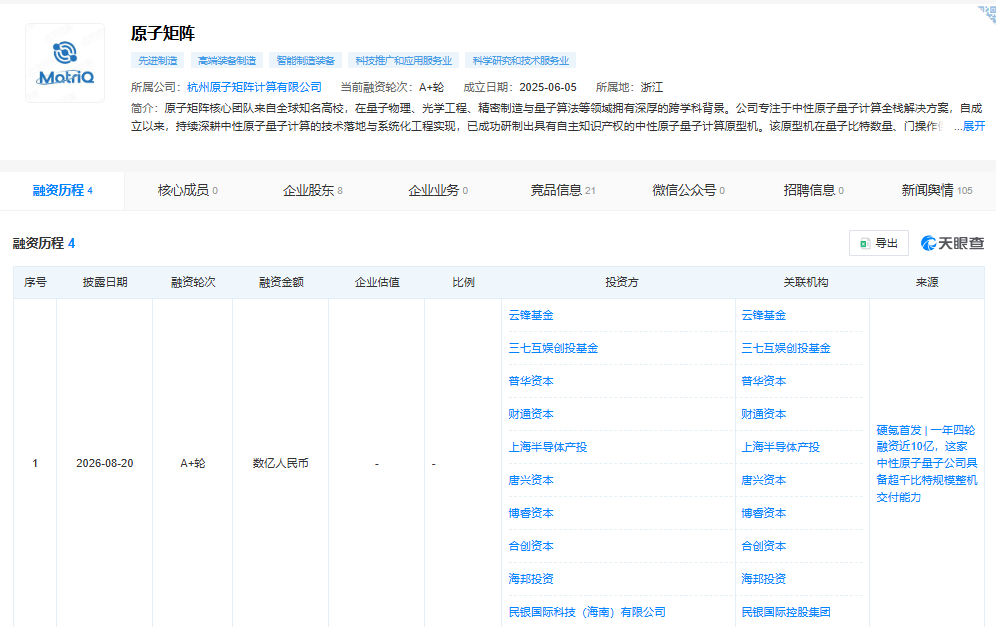Image resolution: width=996 pixels, height=627 pixels.
Task: Open 上海半导体产投 in 关联机构 column
Action: pos(780,447)
